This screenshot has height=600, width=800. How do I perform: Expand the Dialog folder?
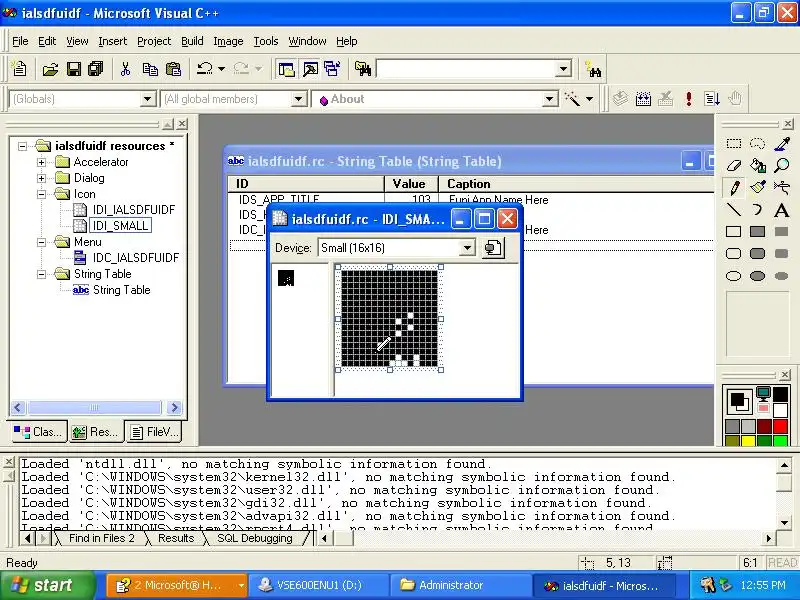coord(41,178)
